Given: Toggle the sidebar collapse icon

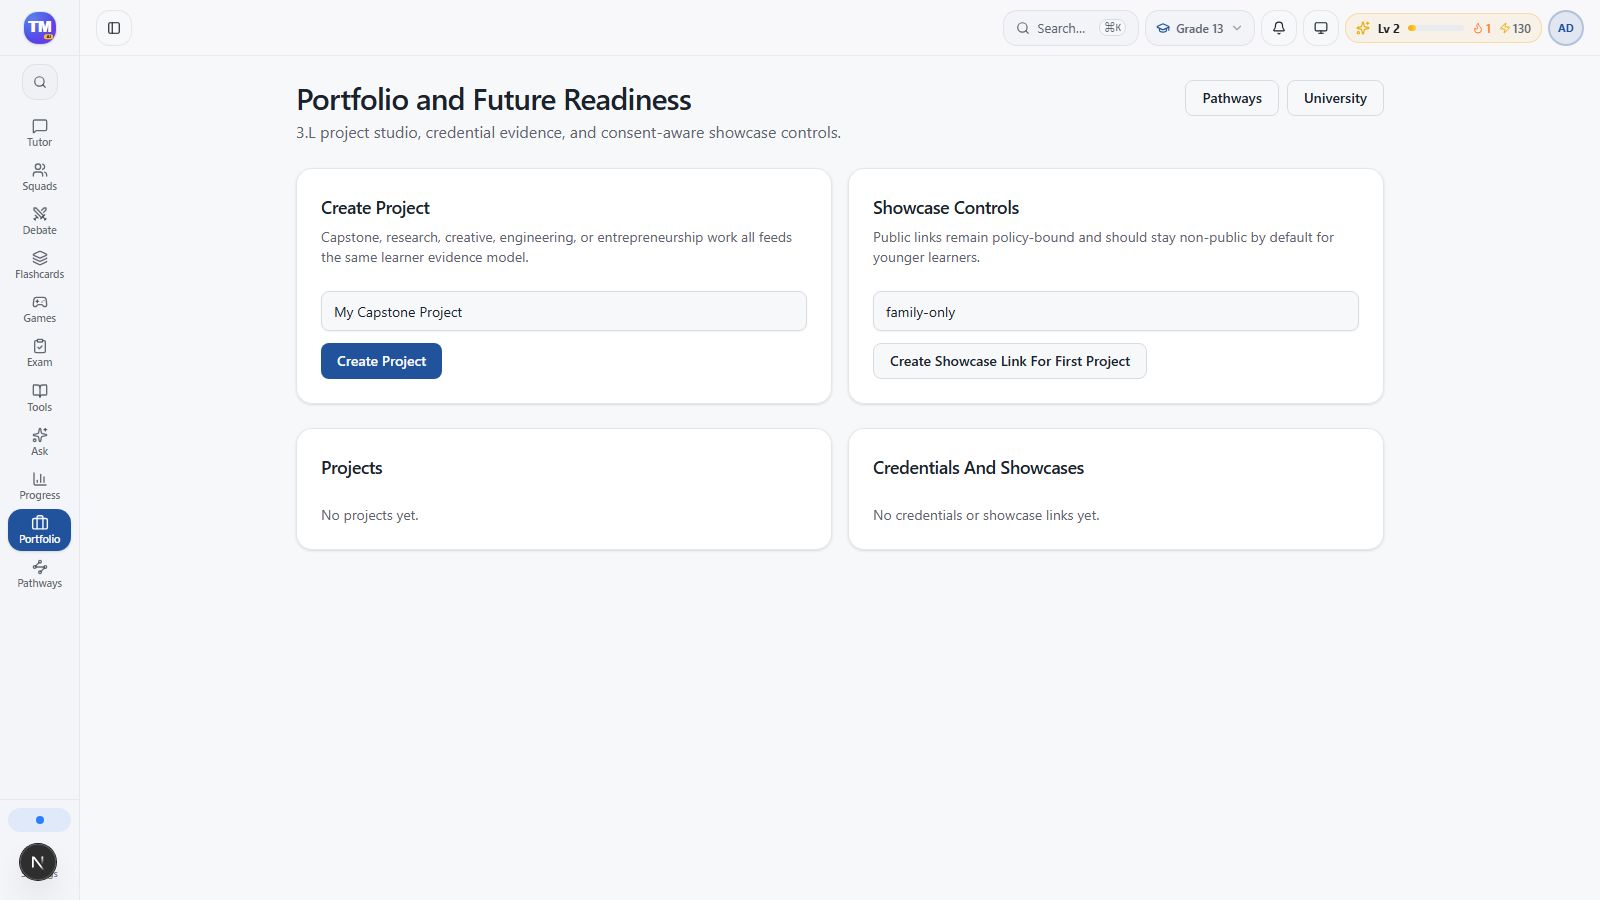Looking at the screenshot, I should pyautogui.click(x=114, y=28).
